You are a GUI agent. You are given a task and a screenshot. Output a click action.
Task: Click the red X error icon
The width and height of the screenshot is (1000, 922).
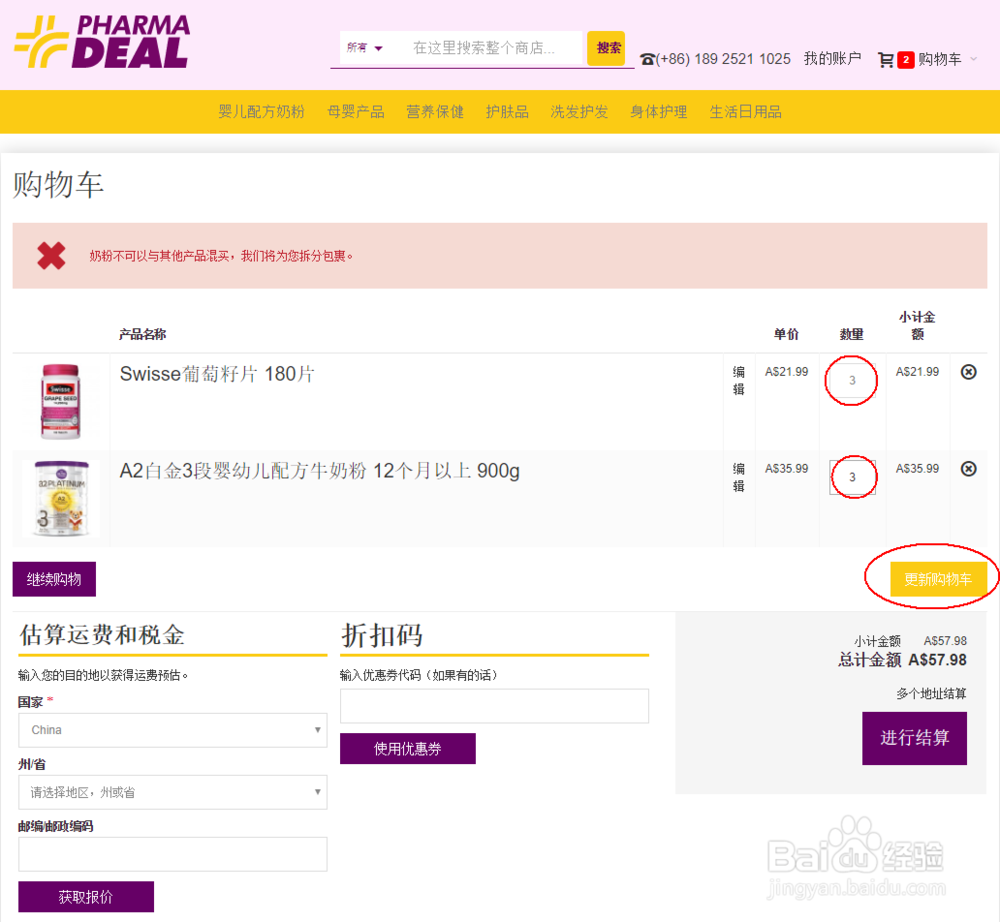coord(51,256)
